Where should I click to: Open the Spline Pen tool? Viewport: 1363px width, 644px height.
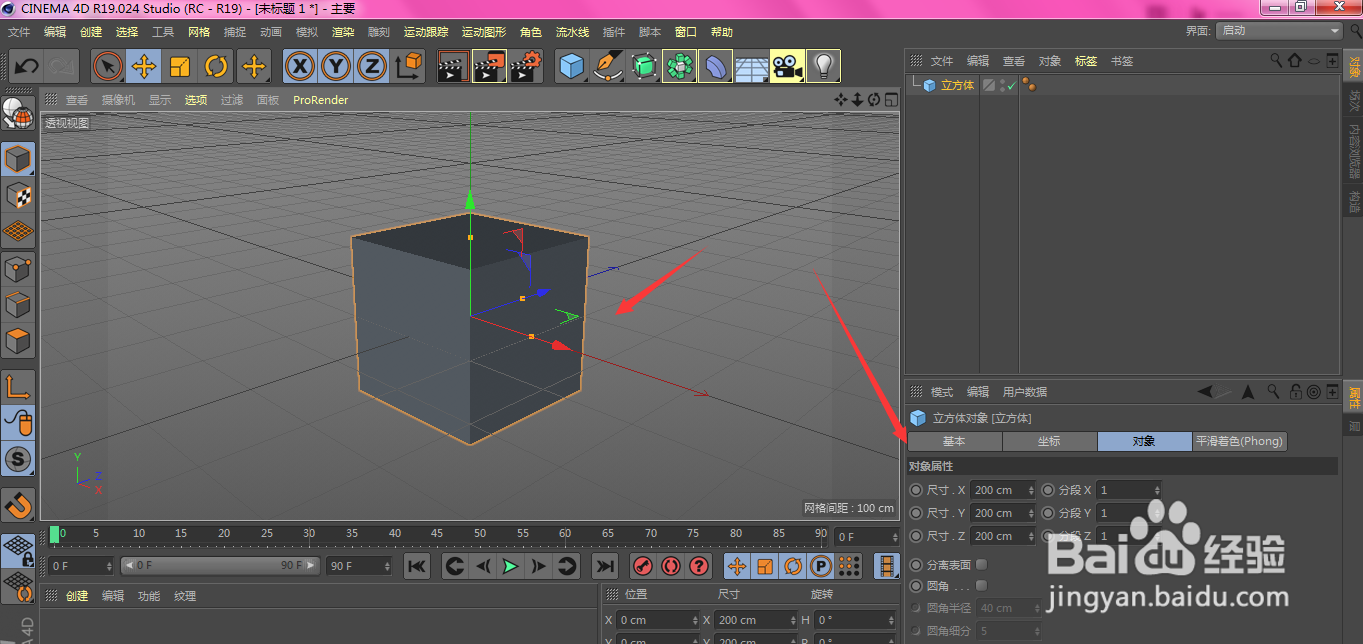607,67
